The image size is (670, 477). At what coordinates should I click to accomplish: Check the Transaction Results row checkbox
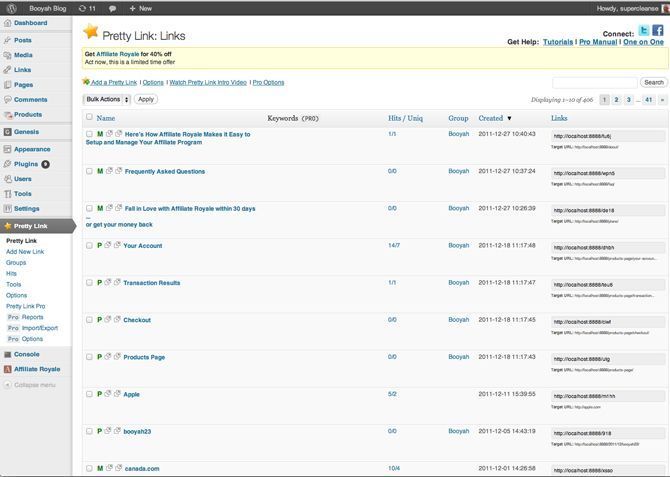[x=89, y=283]
